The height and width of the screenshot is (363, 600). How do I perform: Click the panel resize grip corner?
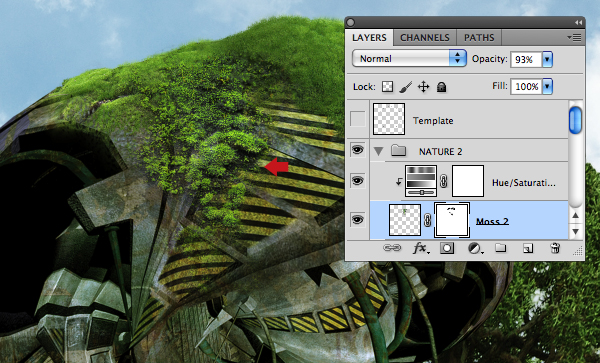[578, 251]
